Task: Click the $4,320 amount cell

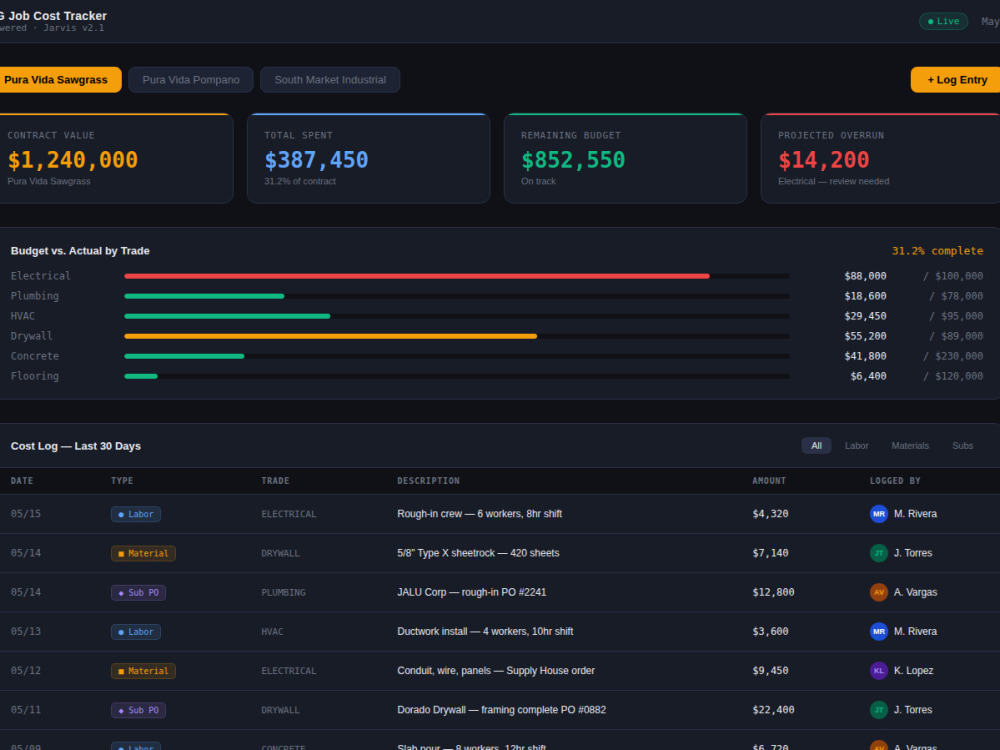Action: coord(770,514)
